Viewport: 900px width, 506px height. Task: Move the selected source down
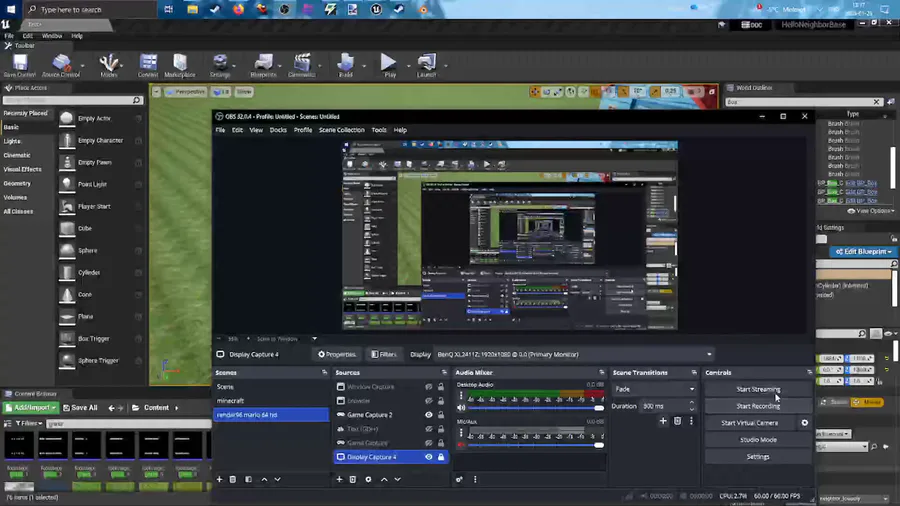[x=397, y=479]
